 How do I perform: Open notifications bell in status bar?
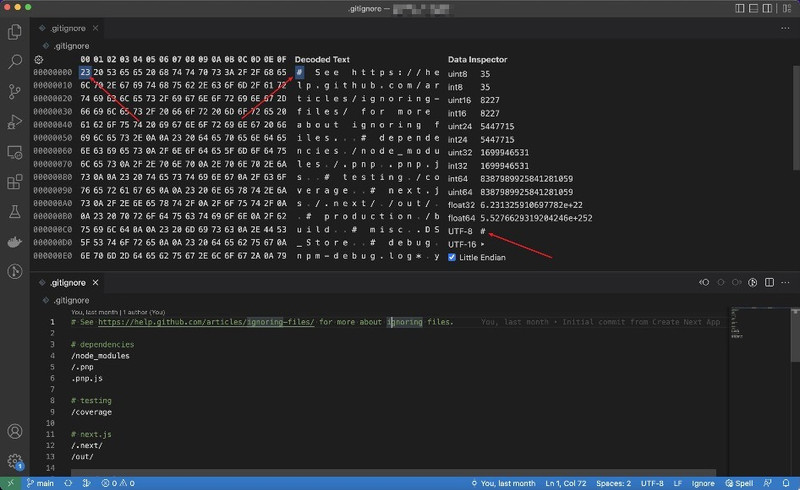click(786, 483)
